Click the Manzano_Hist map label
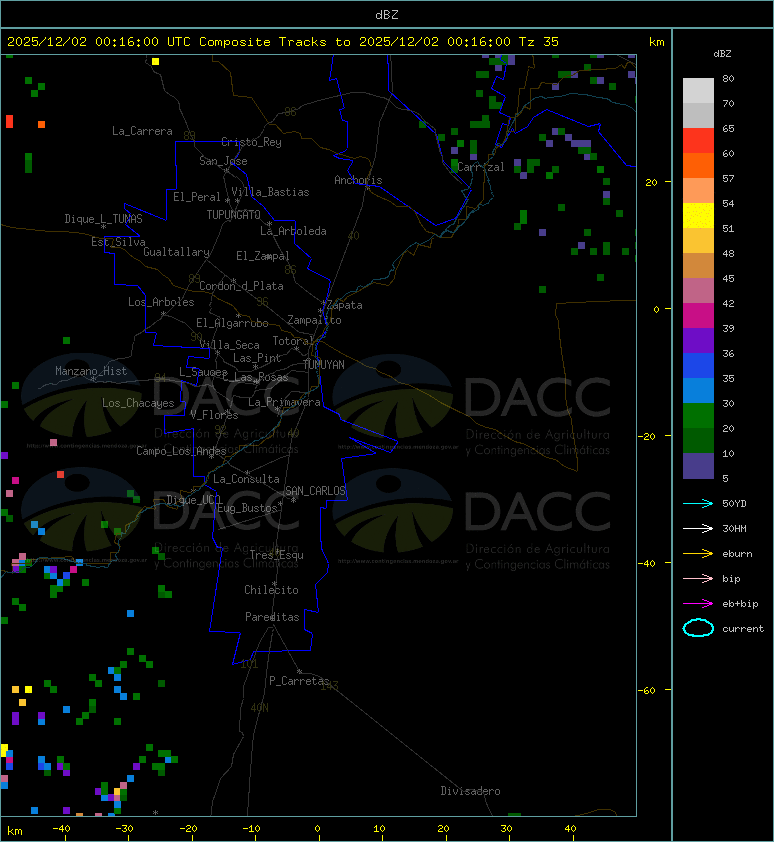Screen dimensions: 774x842 (x=91, y=371)
